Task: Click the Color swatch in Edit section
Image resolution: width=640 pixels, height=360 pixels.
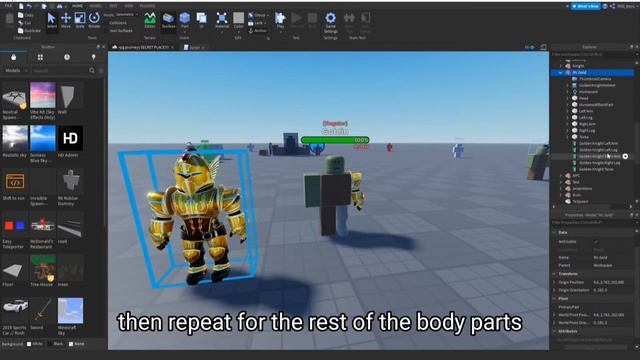Action: click(x=238, y=20)
